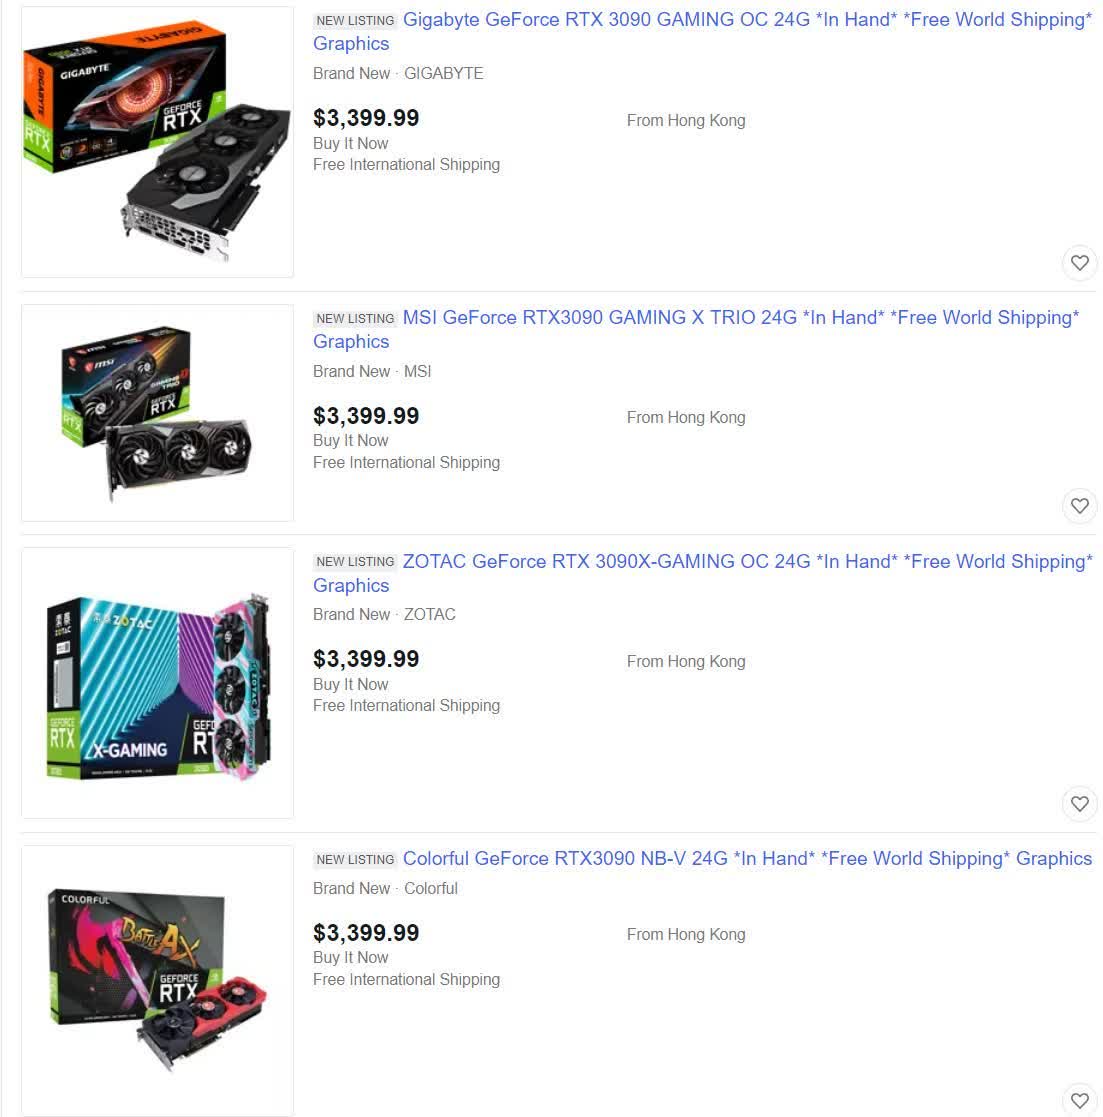This screenshot has height=1117, width=1103.
Task: Click the Gigabyte listing $3,399.99 price
Action: point(366,118)
